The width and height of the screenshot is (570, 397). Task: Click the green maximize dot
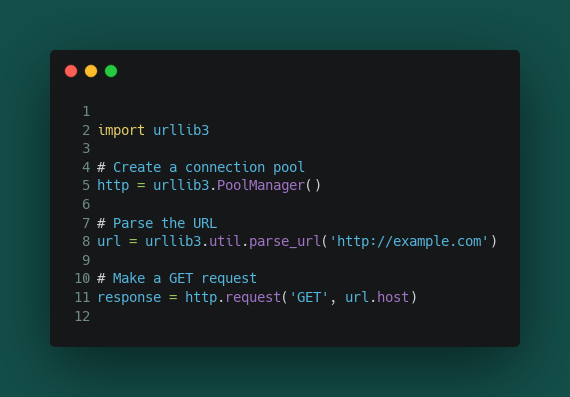coord(111,71)
